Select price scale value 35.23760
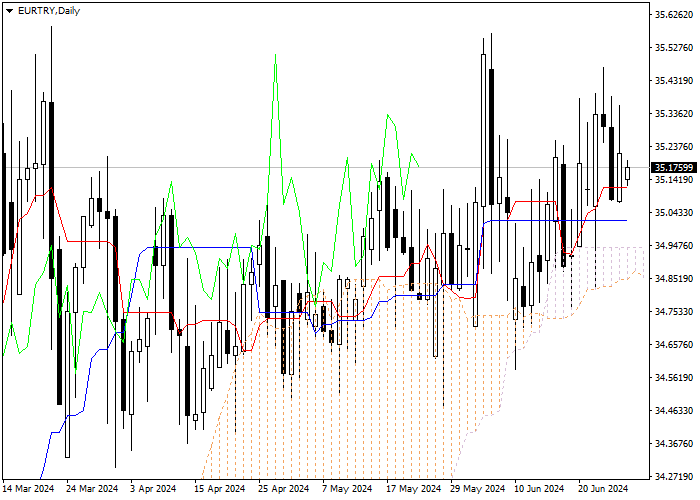 (674, 147)
